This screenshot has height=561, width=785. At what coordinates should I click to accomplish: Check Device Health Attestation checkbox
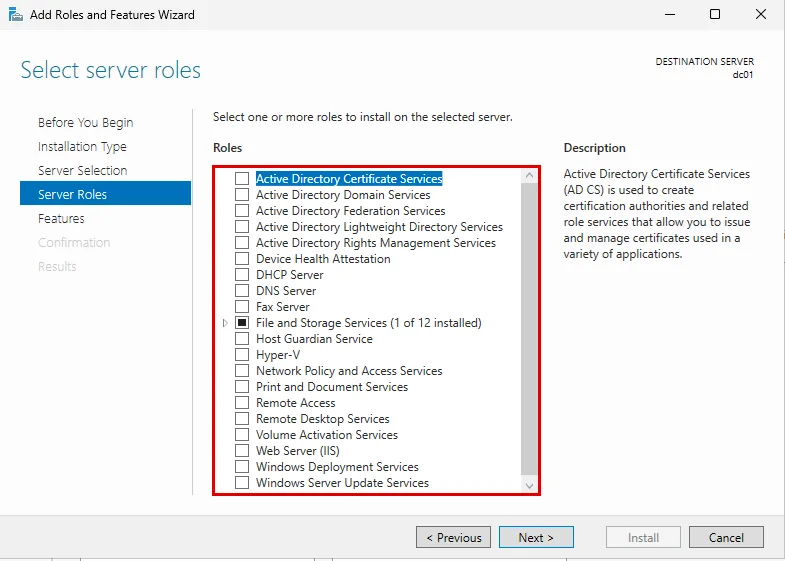pyautogui.click(x=242, y=259)
